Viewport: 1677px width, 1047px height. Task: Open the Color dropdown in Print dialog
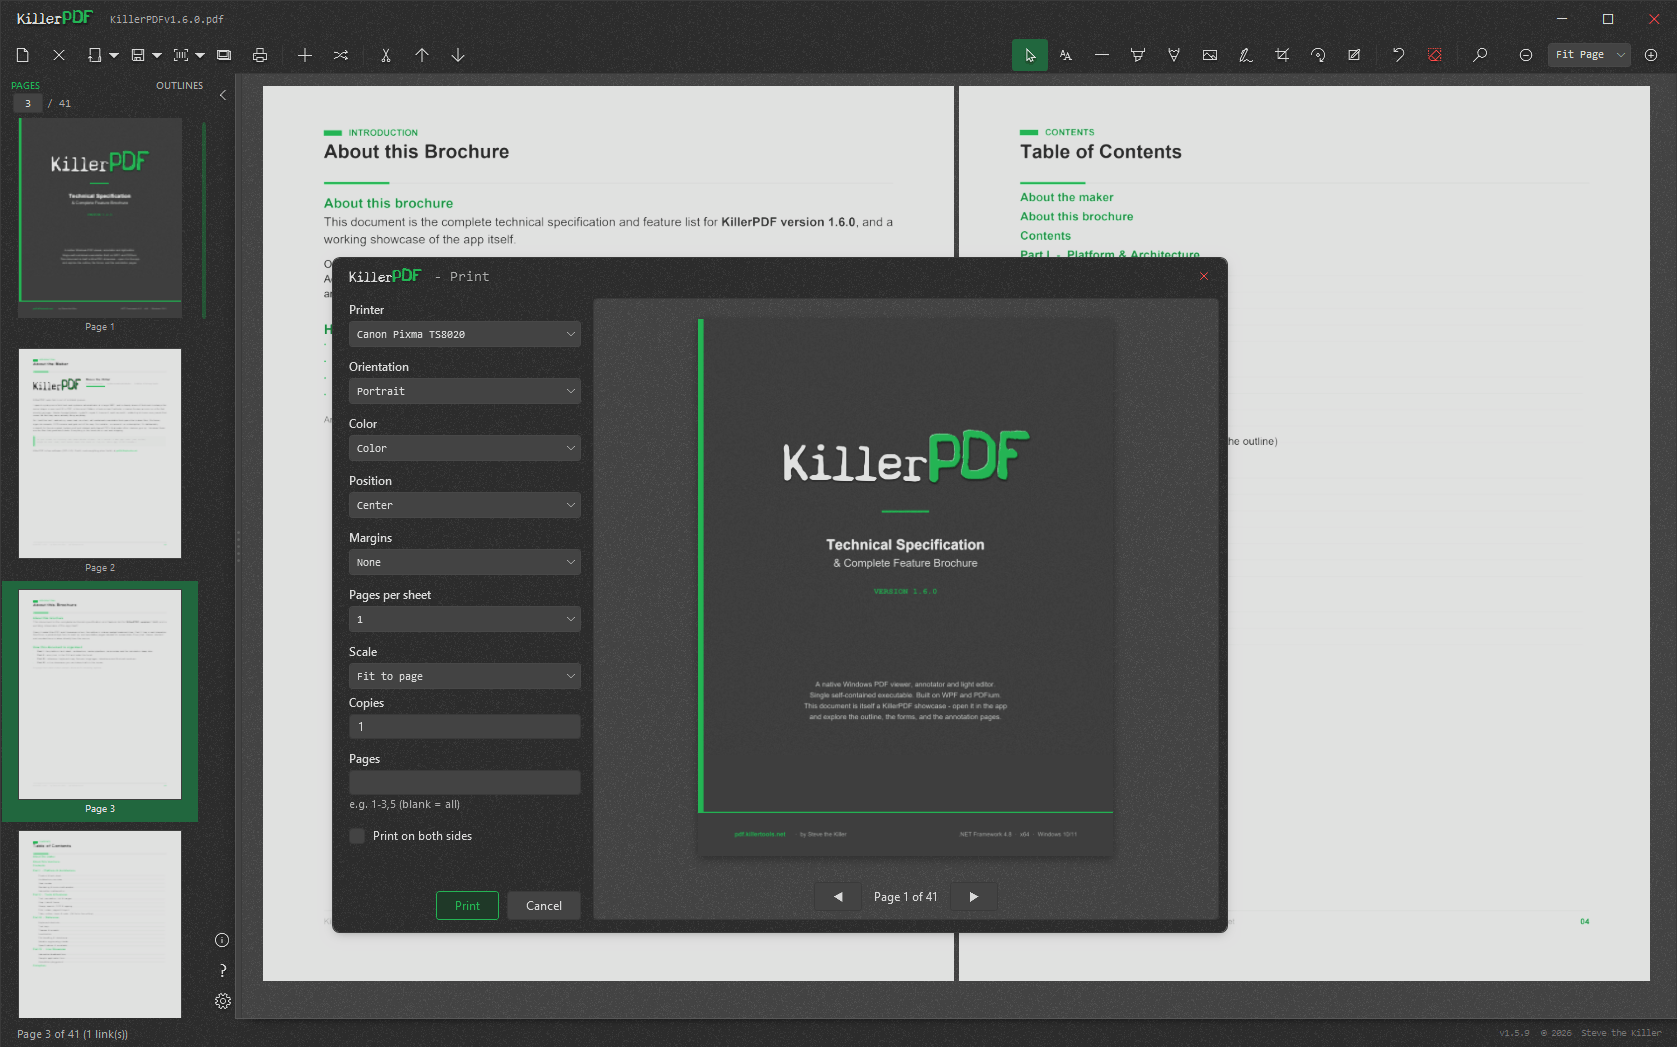[x=465, y=448]
